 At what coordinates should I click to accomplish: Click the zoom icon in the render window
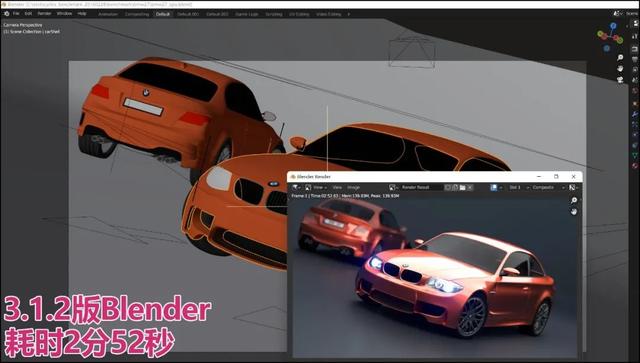tap(574, 200)
